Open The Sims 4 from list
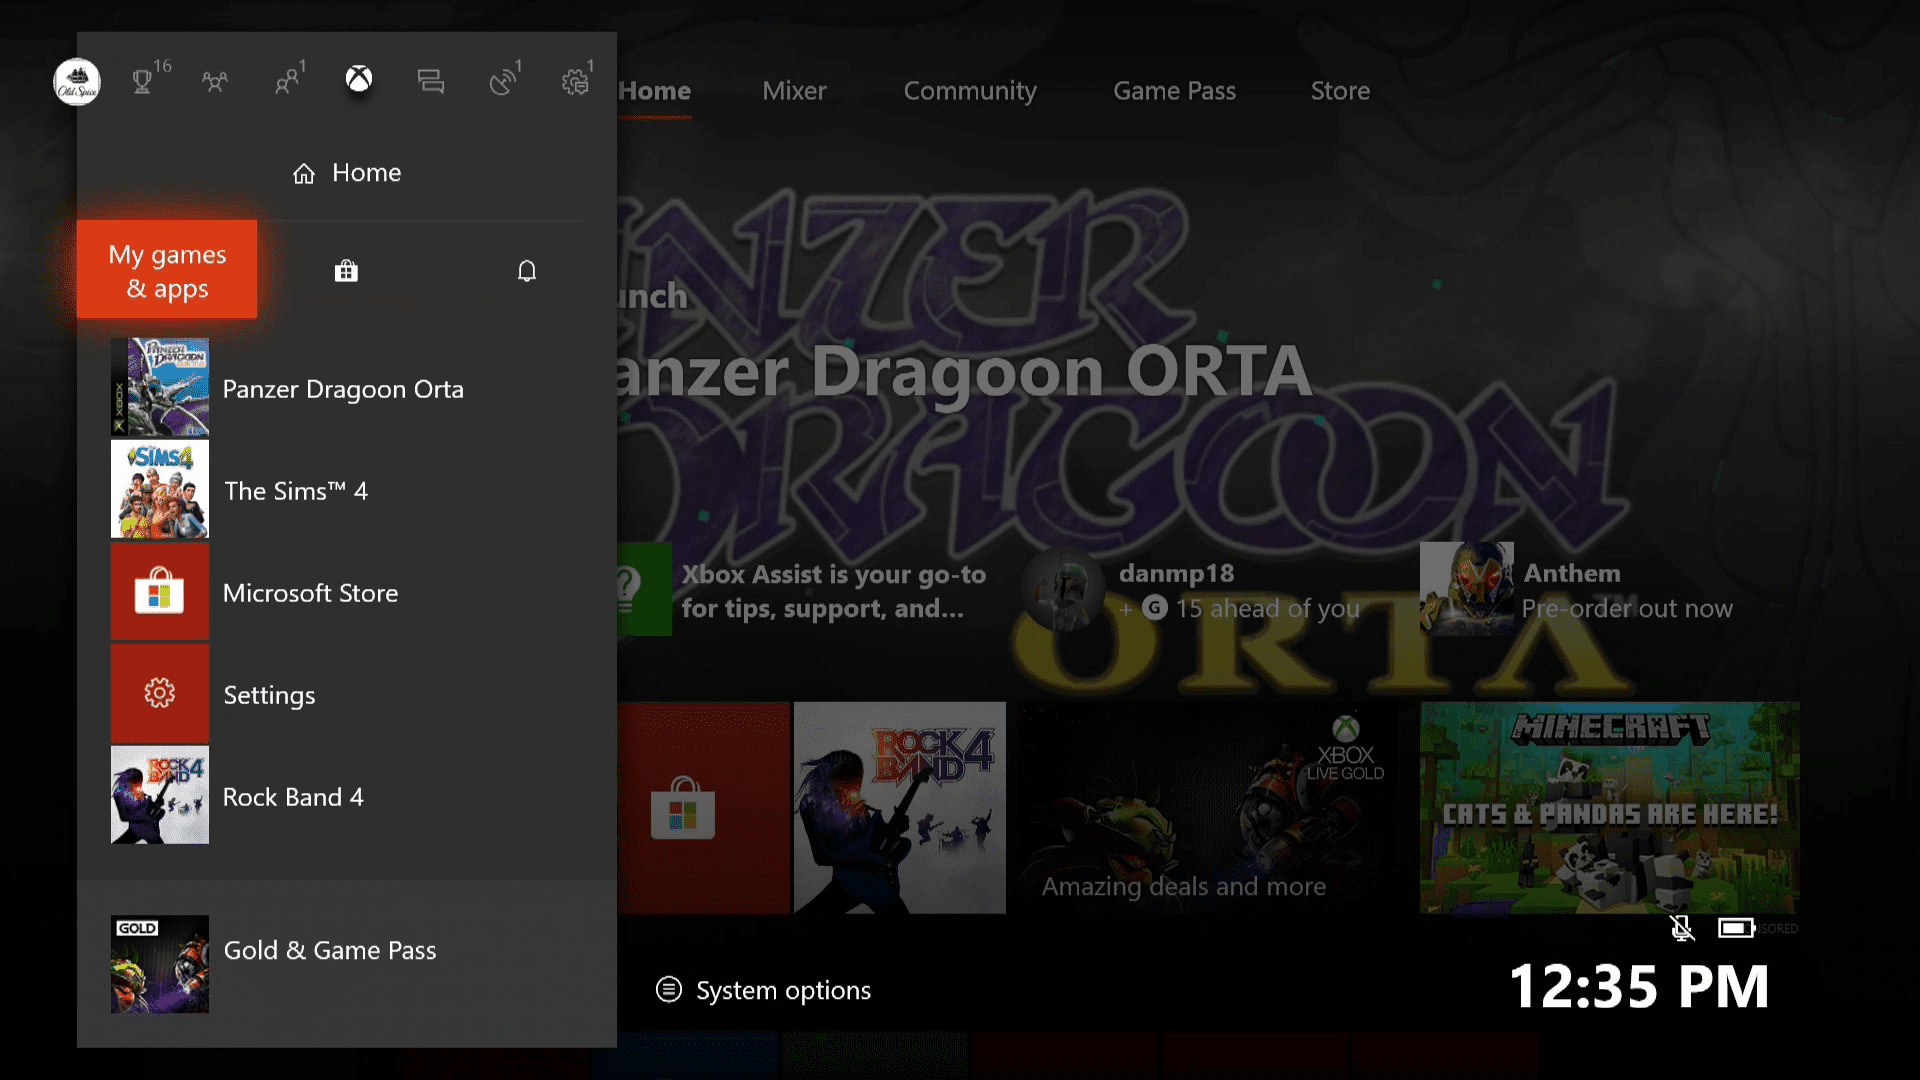 coord(297,489)
